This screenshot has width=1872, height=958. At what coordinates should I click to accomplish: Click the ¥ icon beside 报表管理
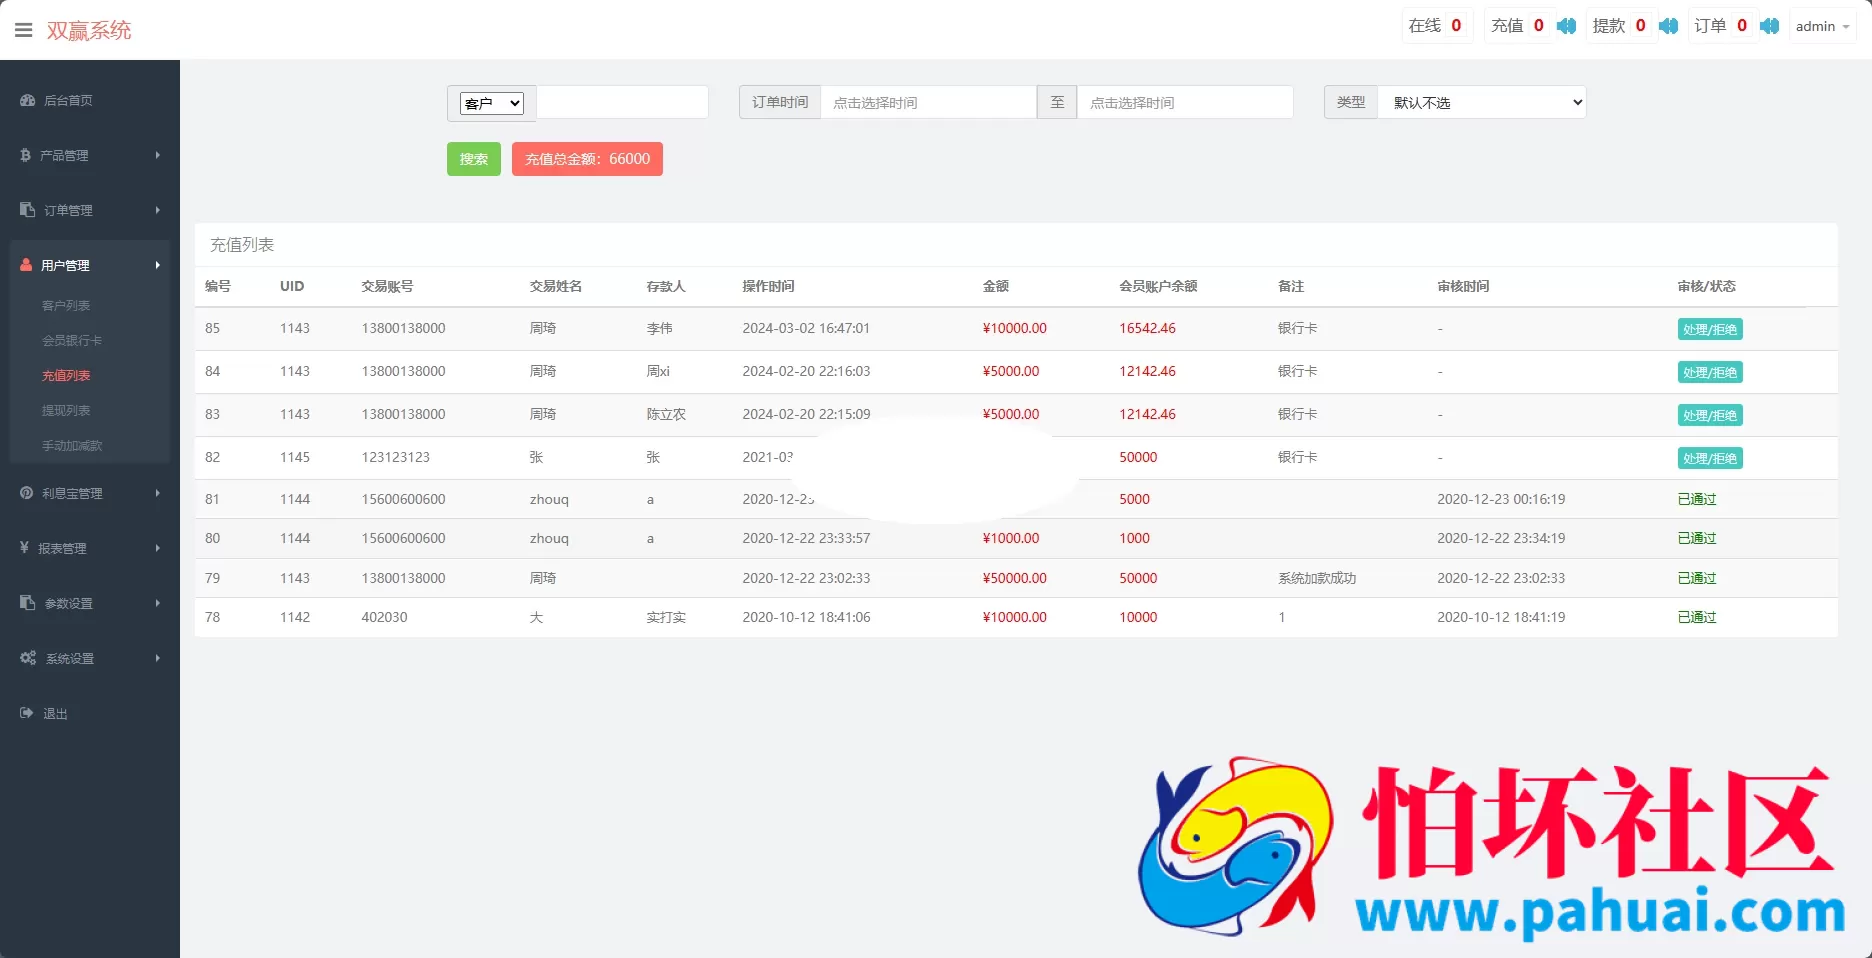25,548
